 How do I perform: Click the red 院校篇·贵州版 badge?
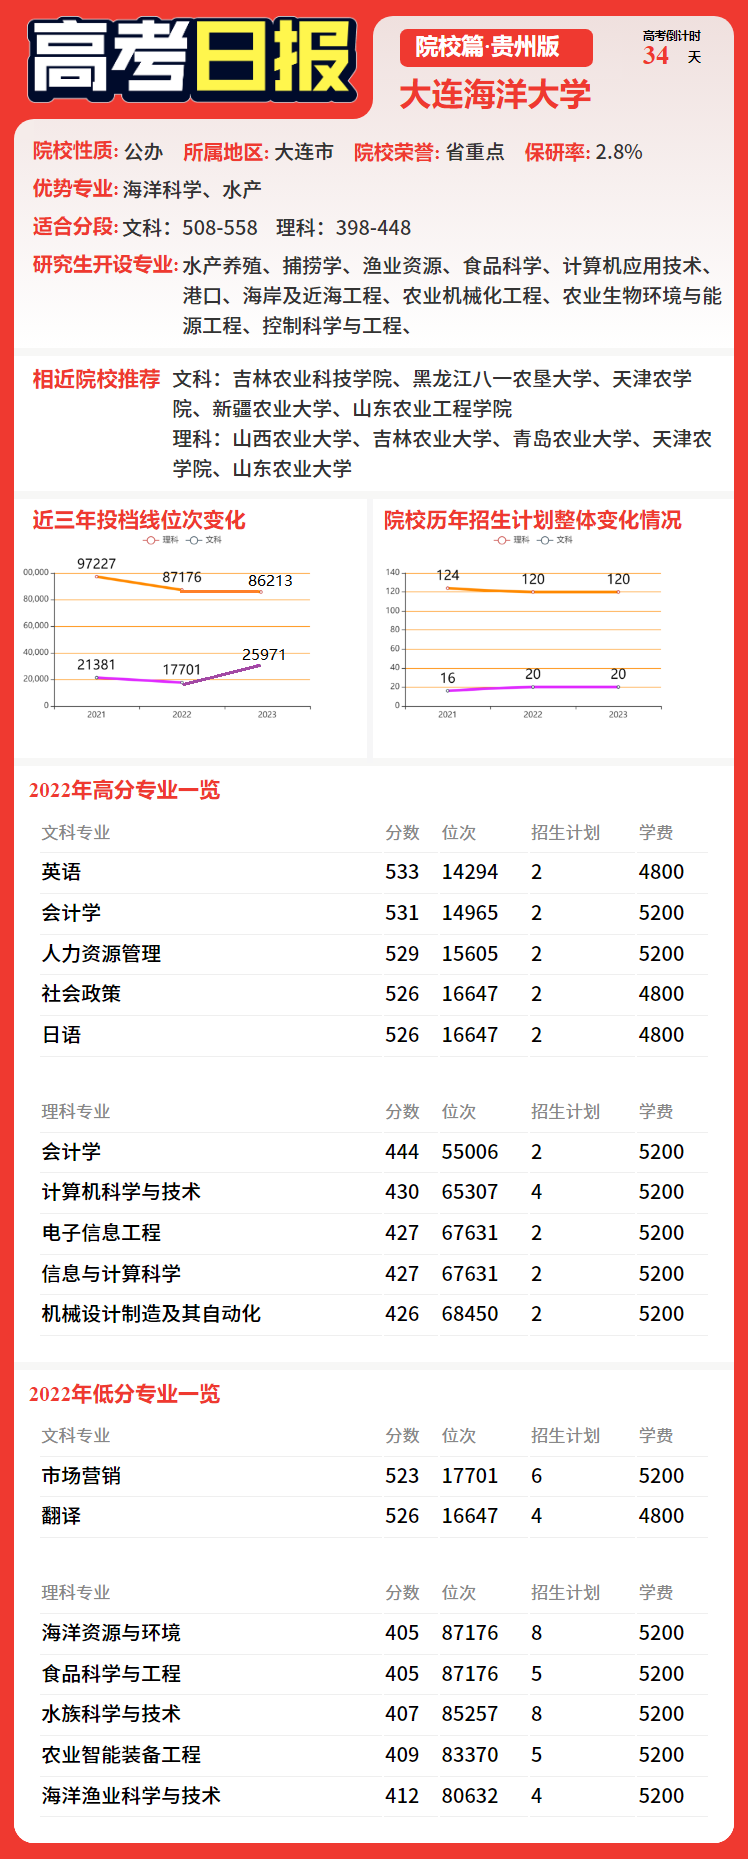pyautogui.click(x=496, y=47)
